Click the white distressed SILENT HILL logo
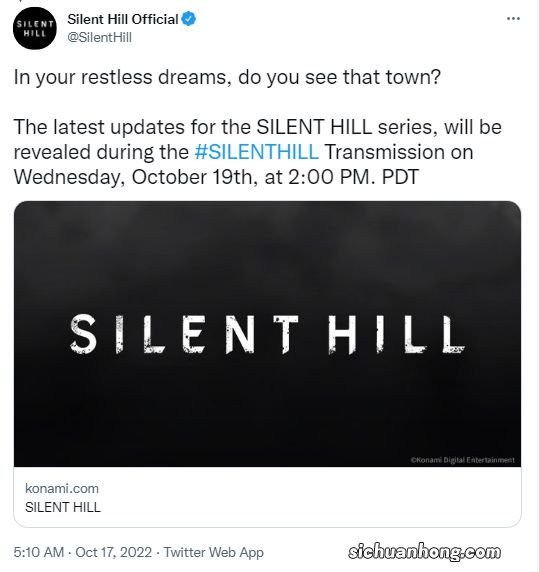 point(267,334)
